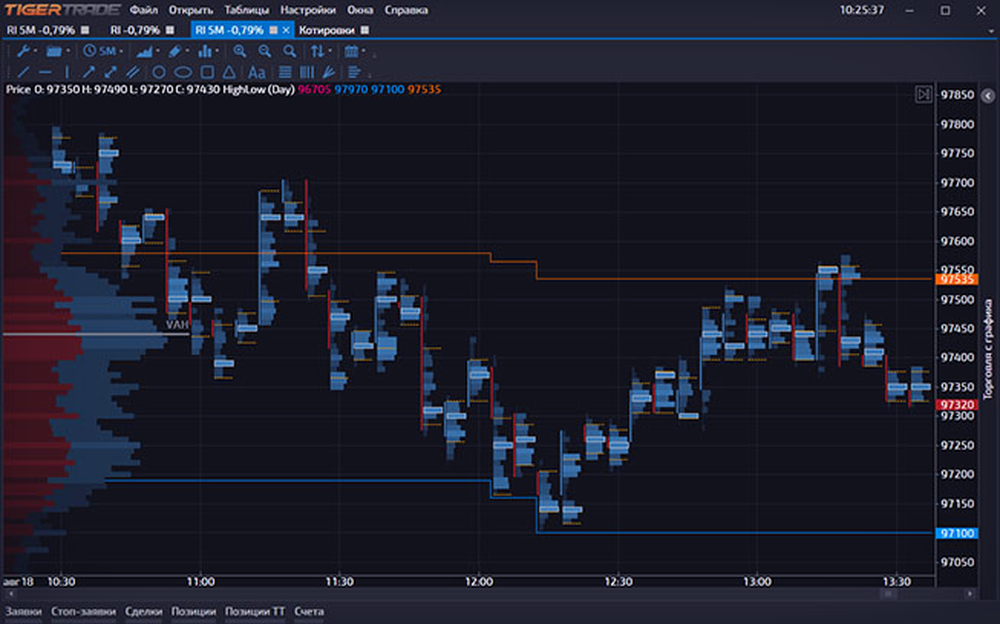Click the Zoom In magnifier icon

(x=238, y=52)
